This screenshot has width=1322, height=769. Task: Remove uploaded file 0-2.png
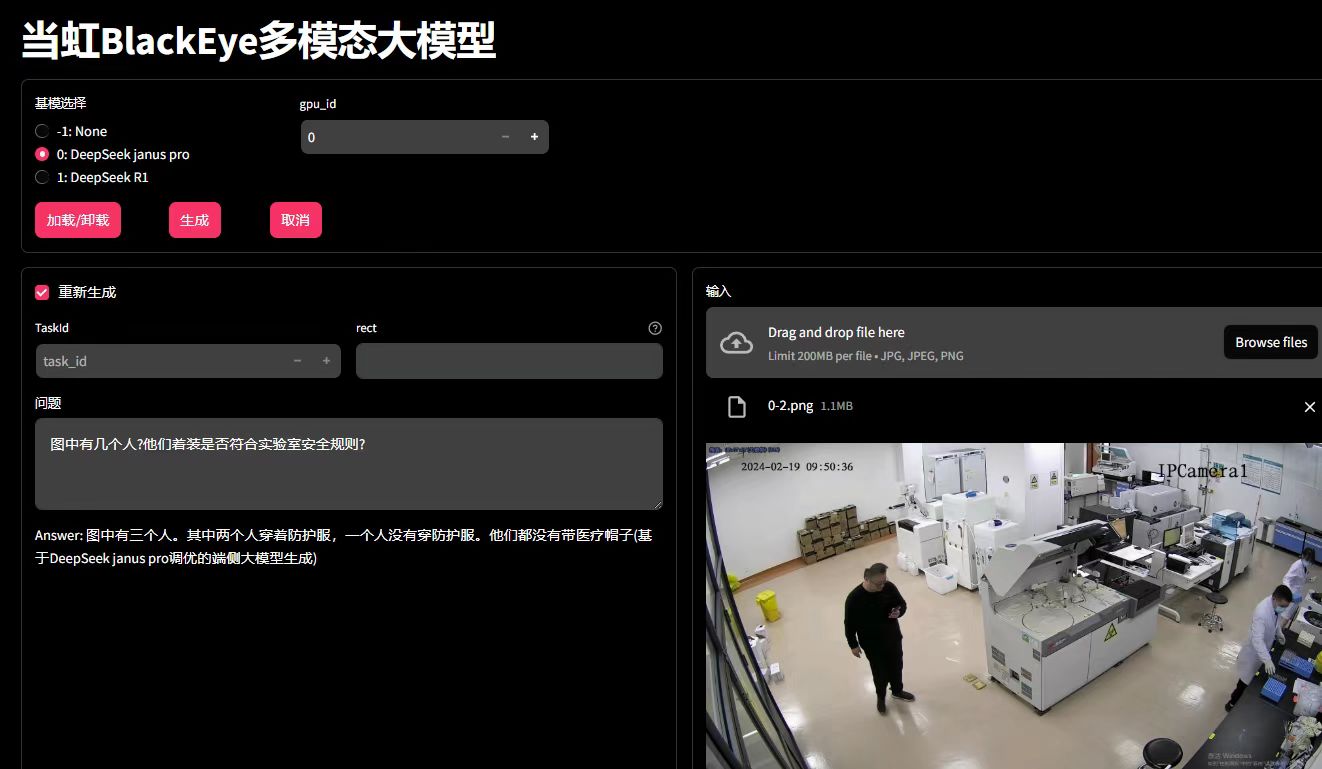tap(1309, 407)
